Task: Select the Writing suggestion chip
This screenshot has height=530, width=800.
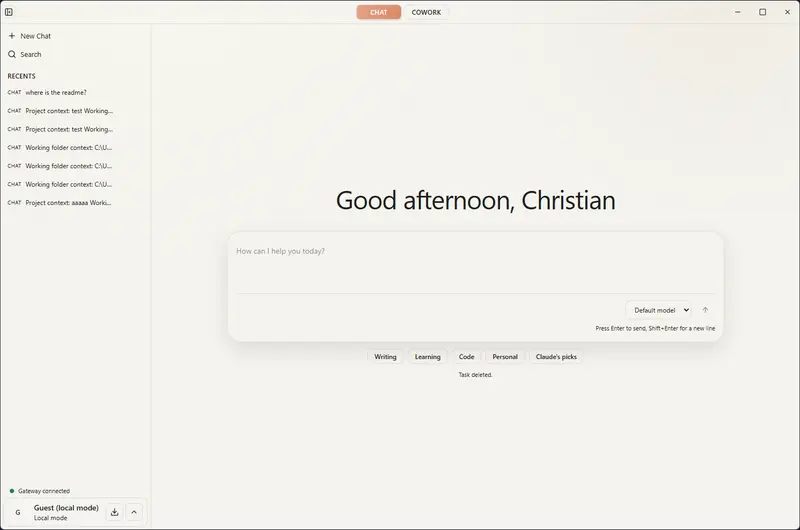Action: [x=385, y=357]
